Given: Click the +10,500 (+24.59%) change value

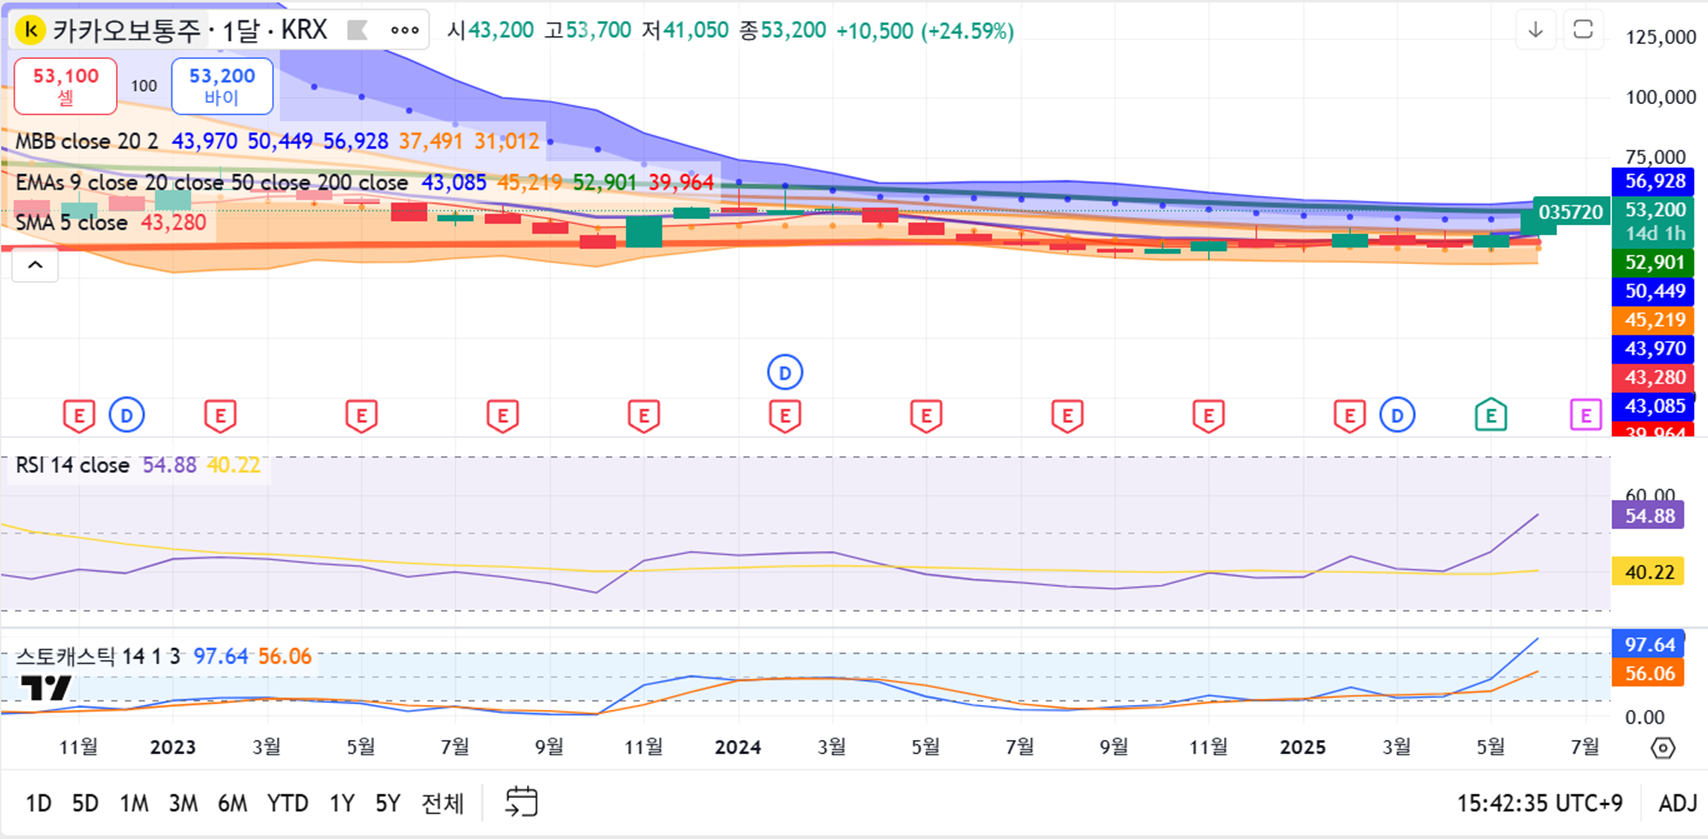Looking at the screenshot, I should pos(925,31).
